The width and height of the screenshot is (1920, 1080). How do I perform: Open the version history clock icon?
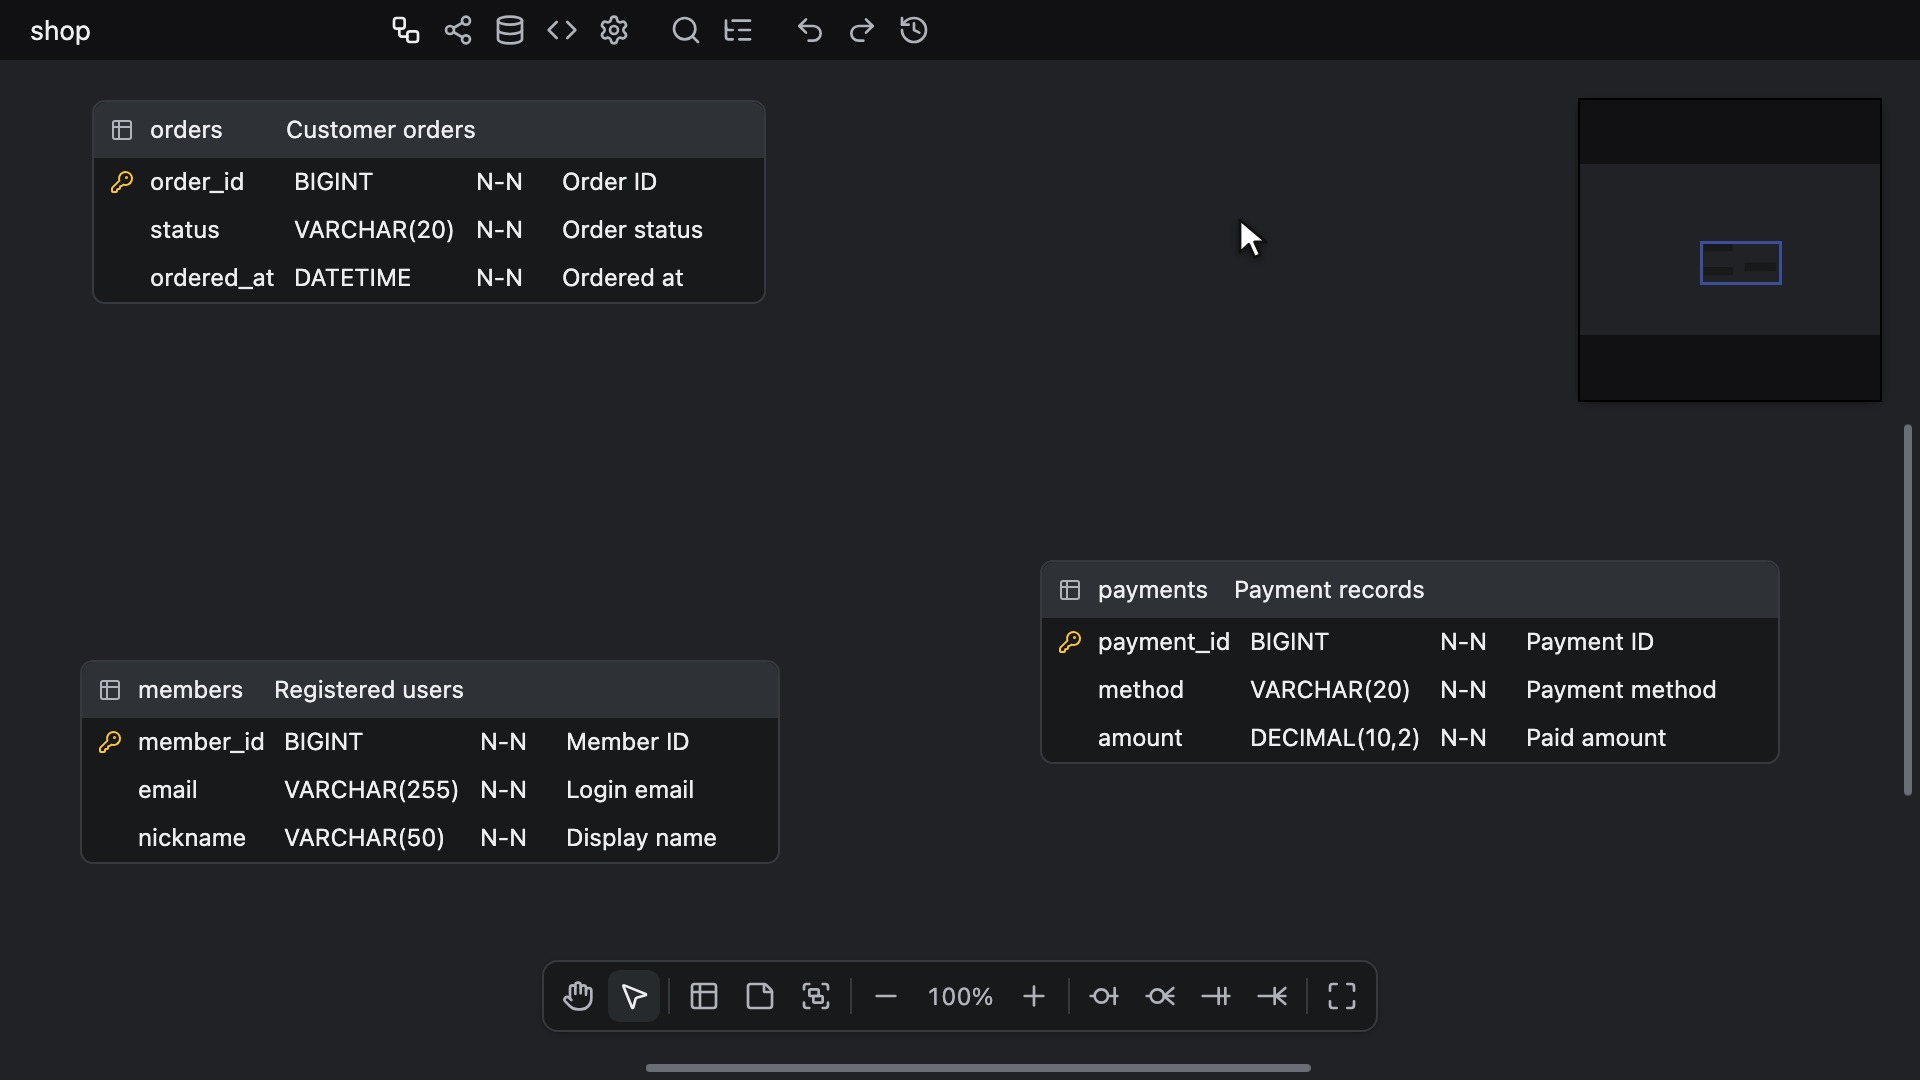pyautogui.click(x=914, y=30)
